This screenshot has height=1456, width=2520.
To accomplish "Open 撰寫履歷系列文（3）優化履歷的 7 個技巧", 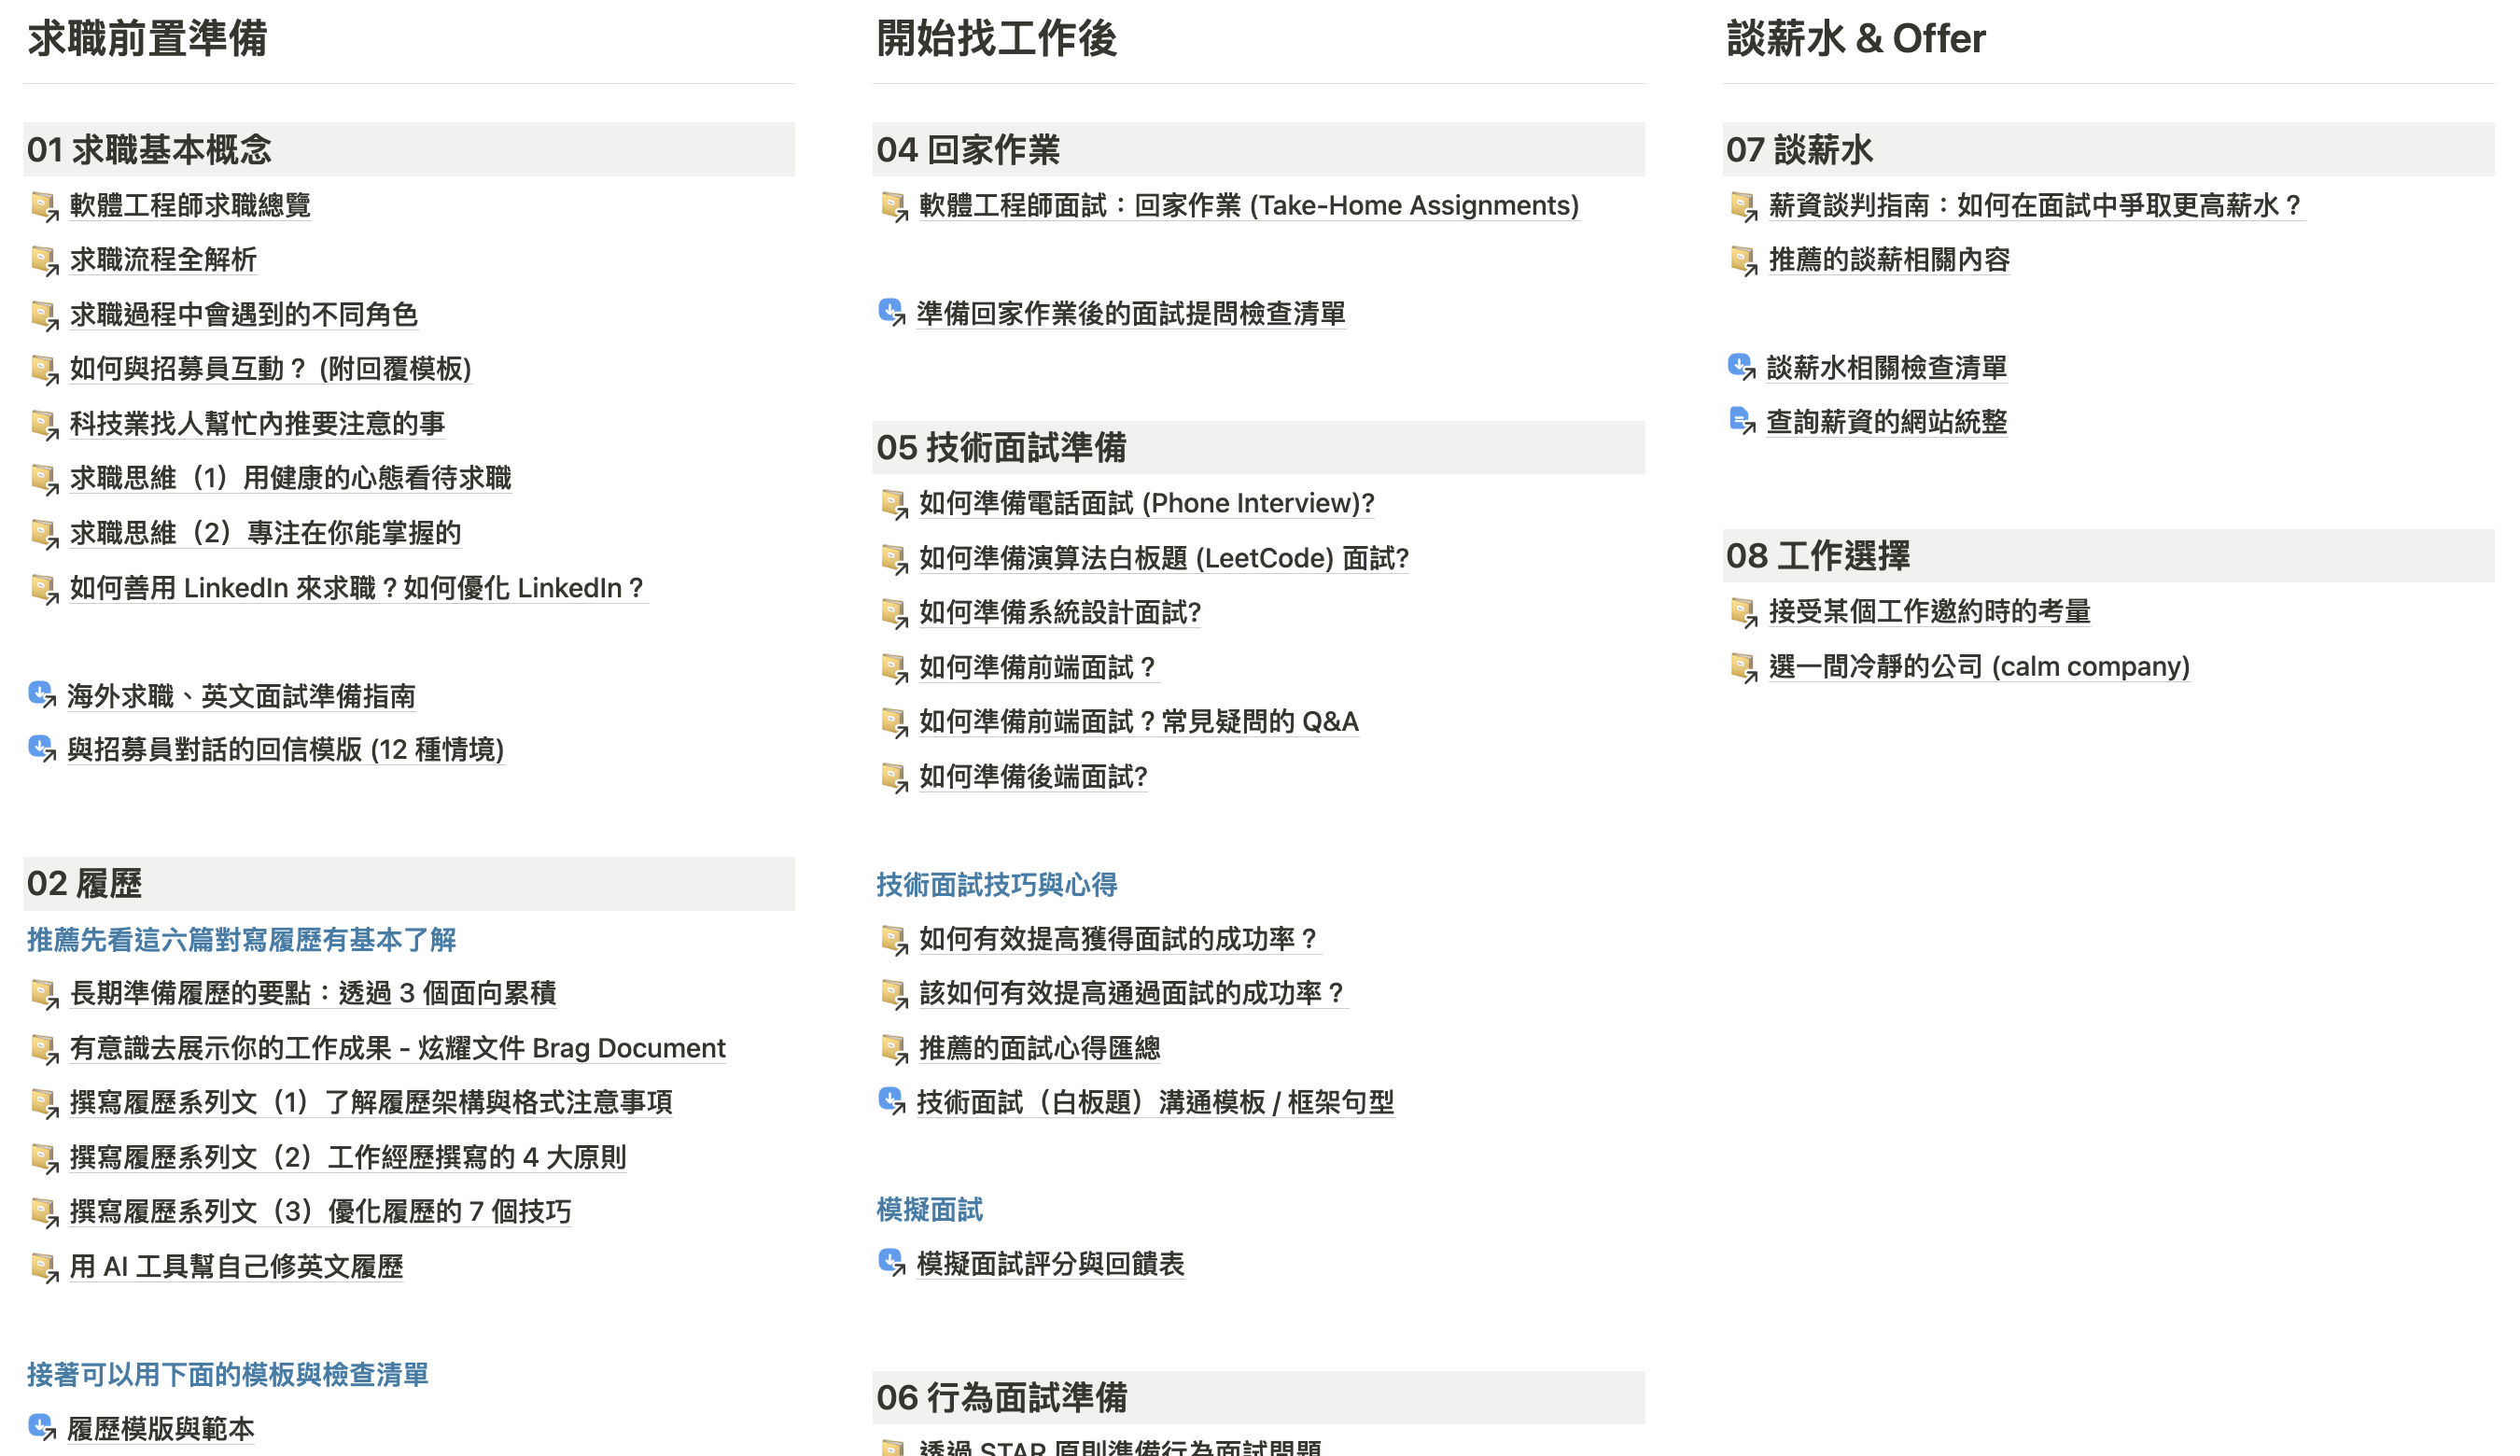I will click(320, 1212).
